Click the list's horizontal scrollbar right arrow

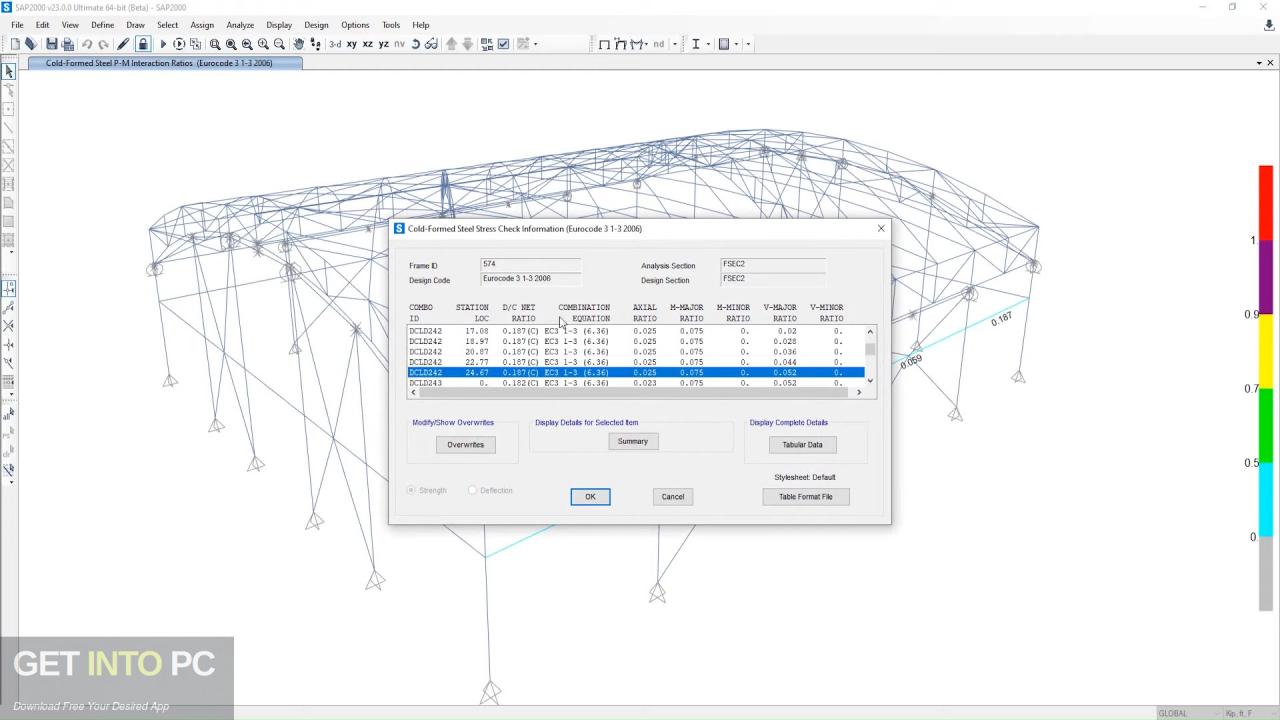859,392
